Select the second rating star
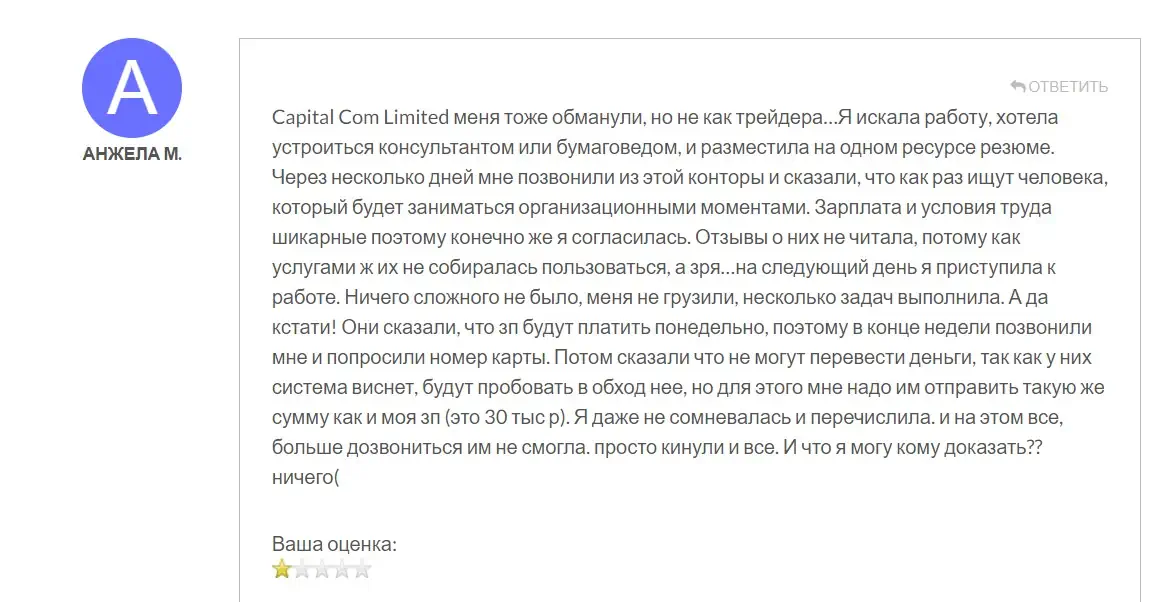The height and width of the screenshot is (602, 1160). pyautogui.click(x=302, y=569)
